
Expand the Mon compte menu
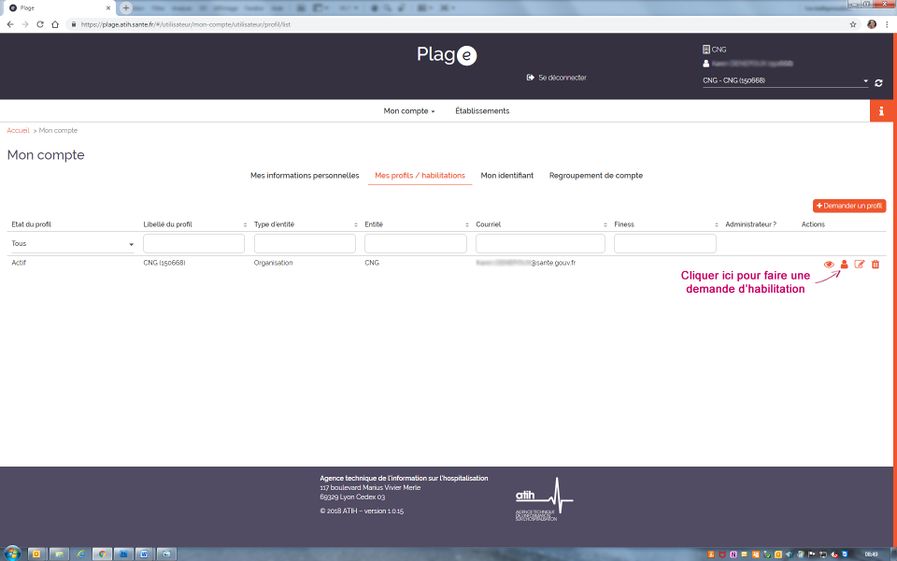point(409,111)
